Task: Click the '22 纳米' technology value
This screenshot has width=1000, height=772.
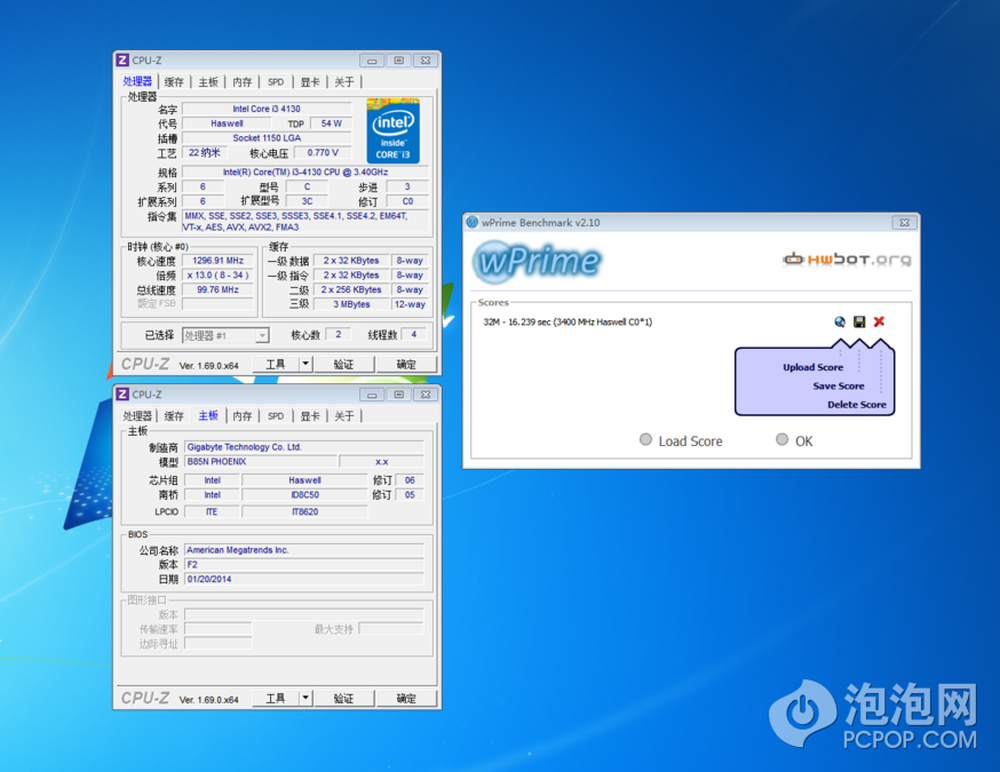Action: [204, 152]
